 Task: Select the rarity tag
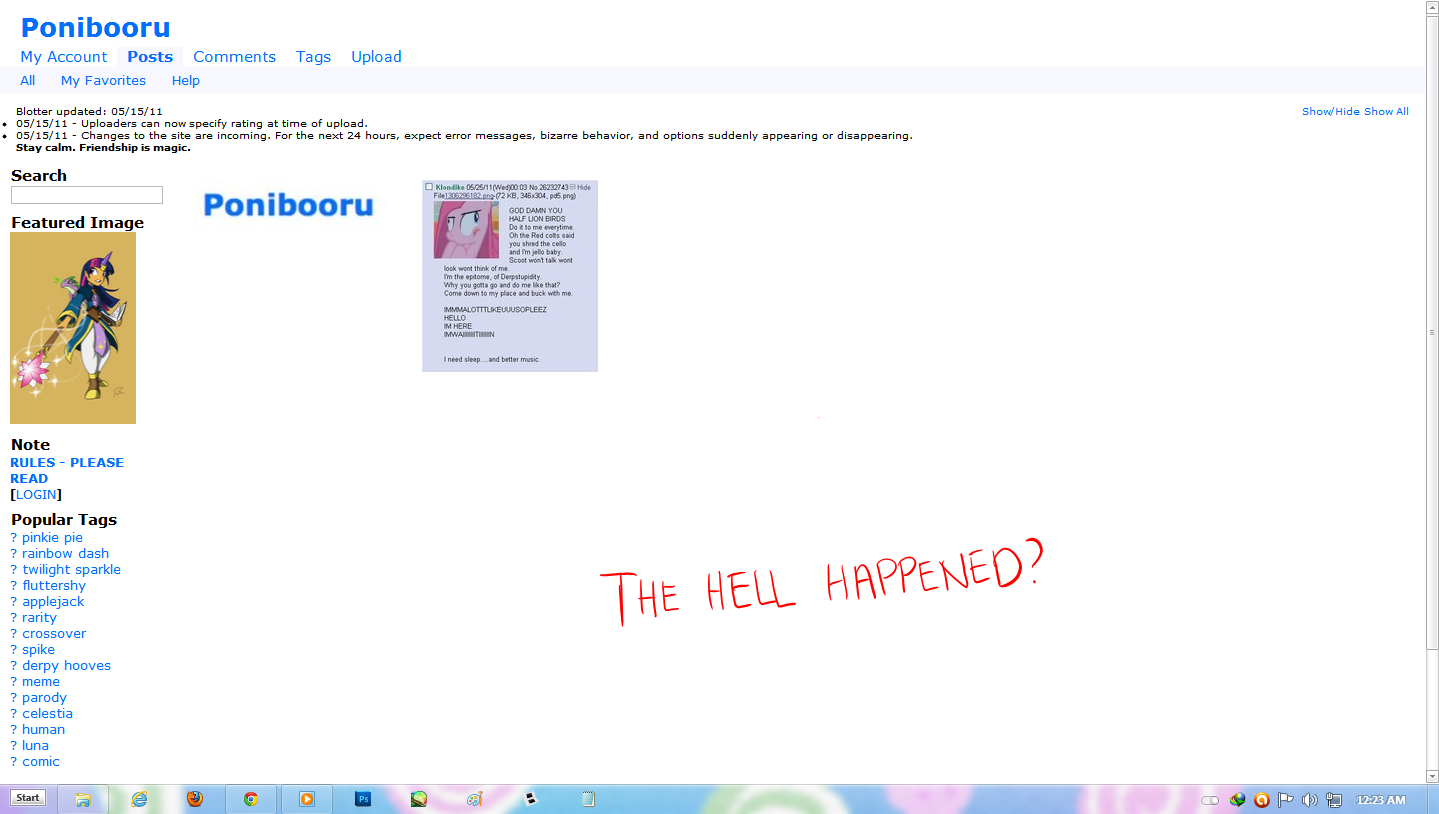pyautogui.click(x=40, y=618)
